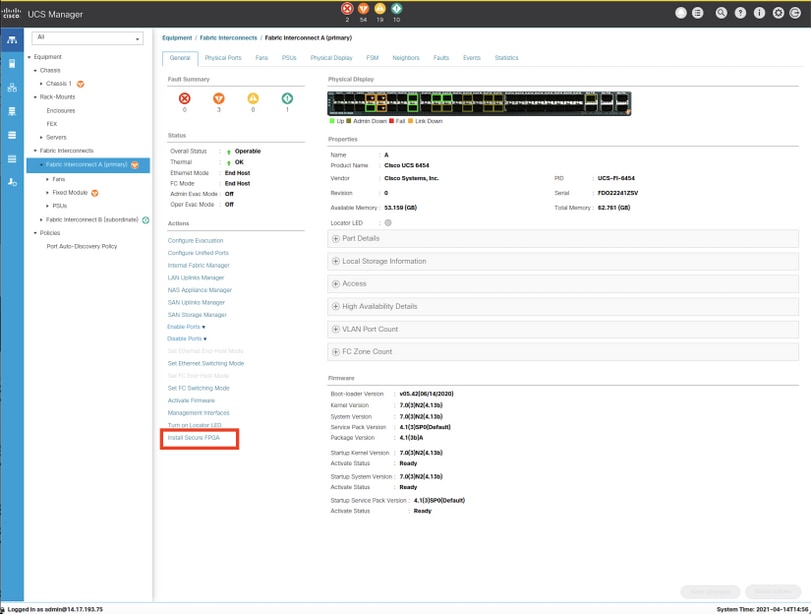Screen dimensions: 811x614
Task: Open the settings gear icon
Action: pos(778,13)
